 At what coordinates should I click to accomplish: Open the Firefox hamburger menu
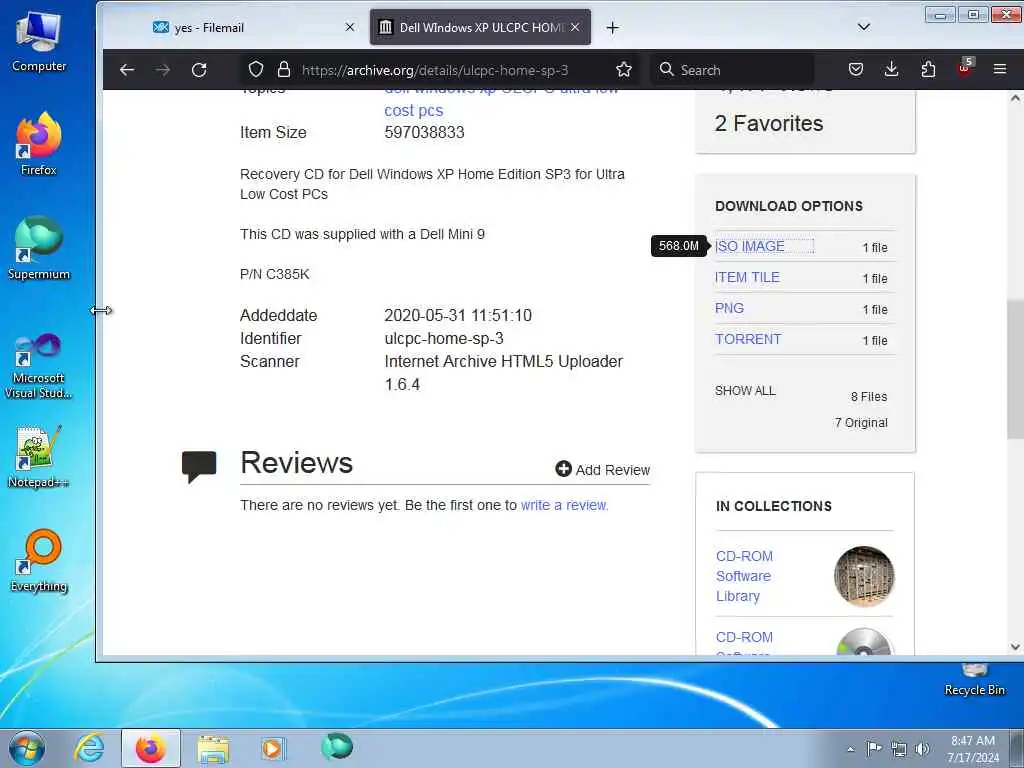coord(1000,69)
